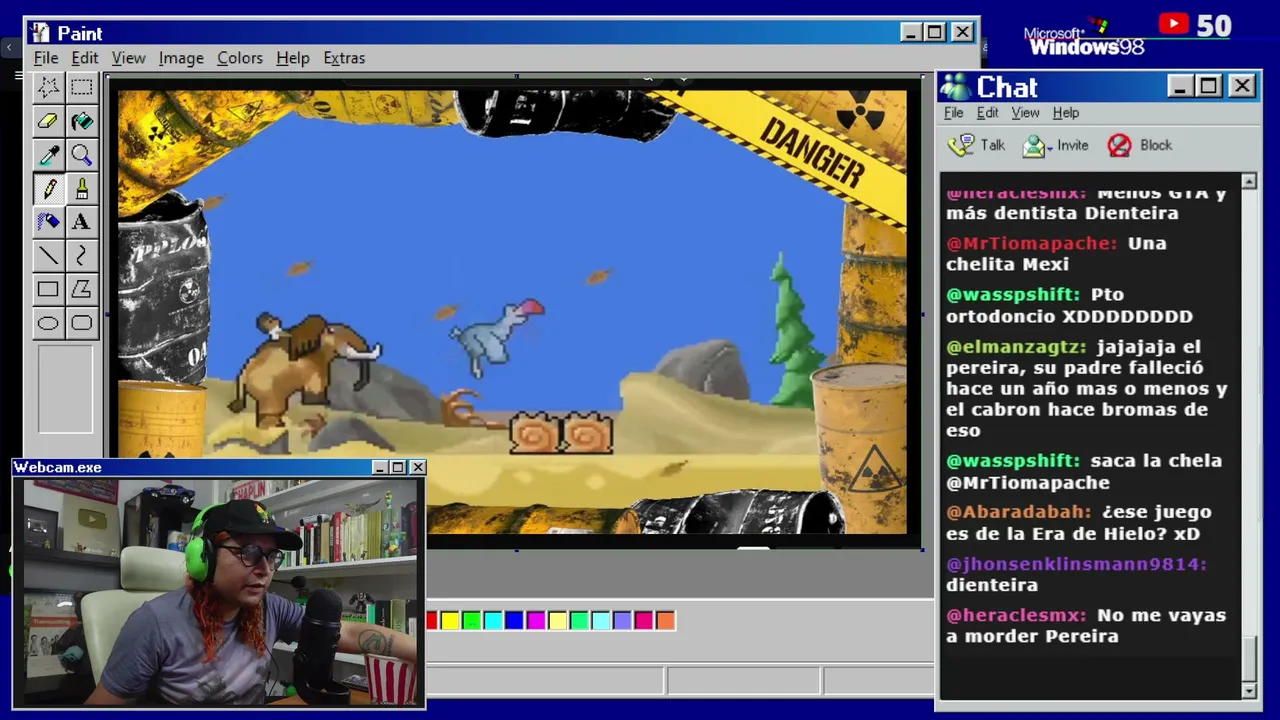Viewport: 1280px width, 720px height.
Task: Click the 'dienteira' chat message text
Action: pyautogui.click(x=992, y=585)
